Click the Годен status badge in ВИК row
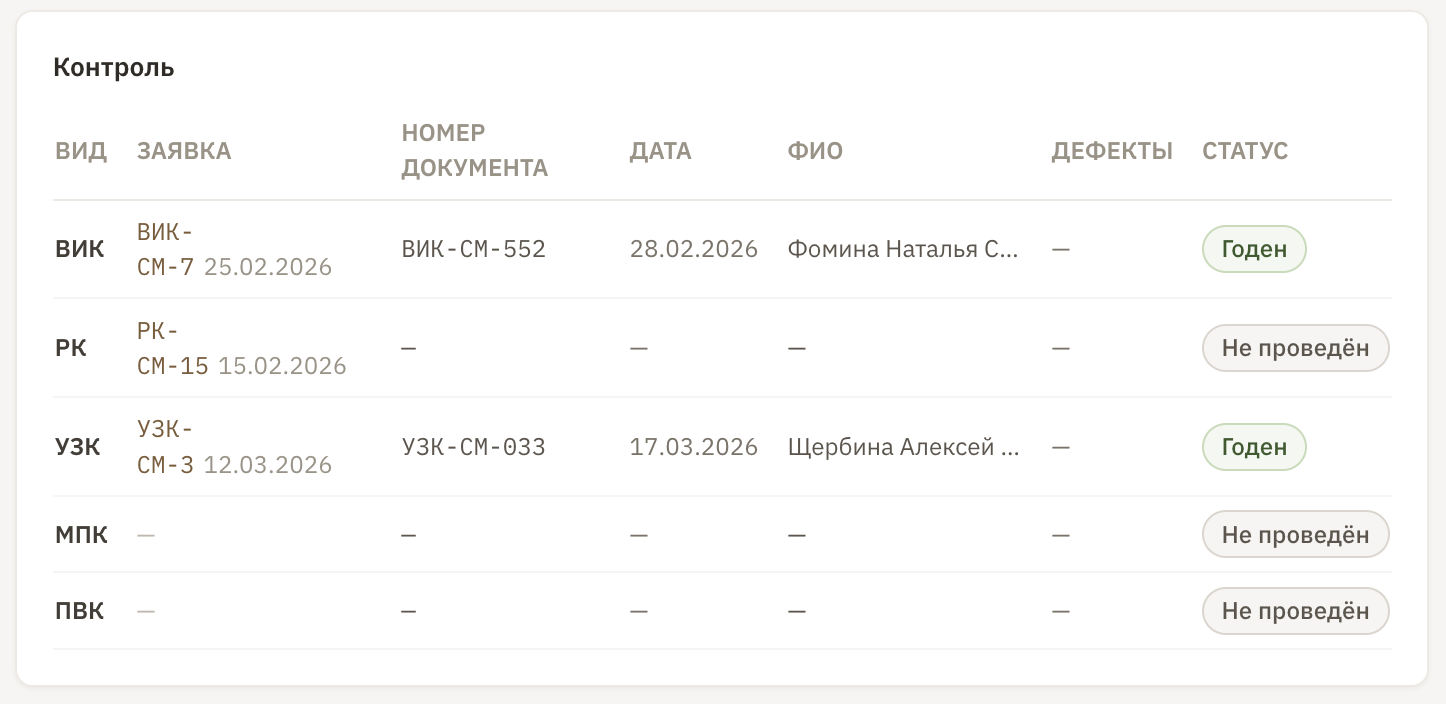Screen dimensions: 1446x704 (x=1254, y=249)
